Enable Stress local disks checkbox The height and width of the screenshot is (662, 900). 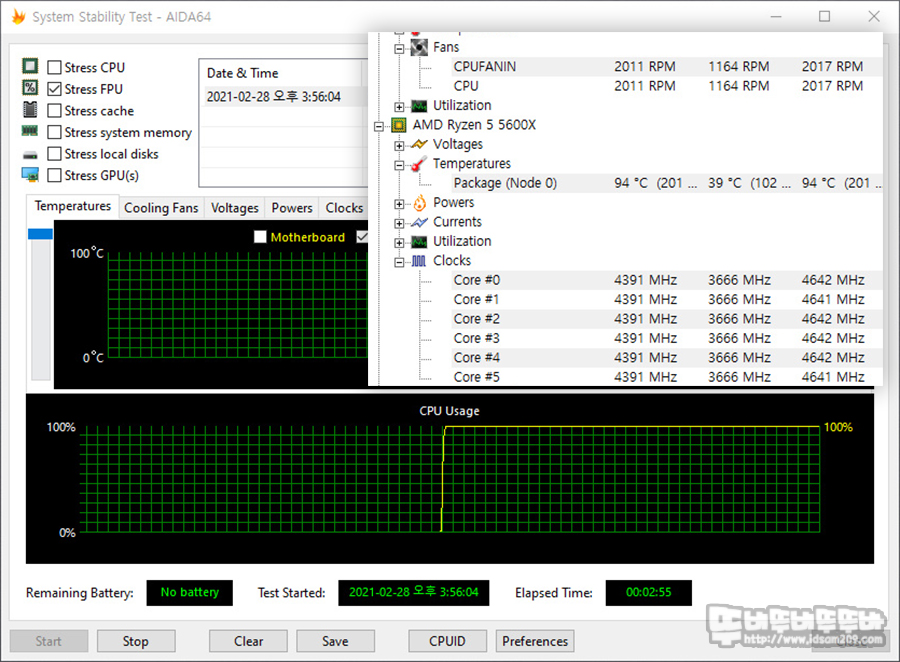pos(55,154)
